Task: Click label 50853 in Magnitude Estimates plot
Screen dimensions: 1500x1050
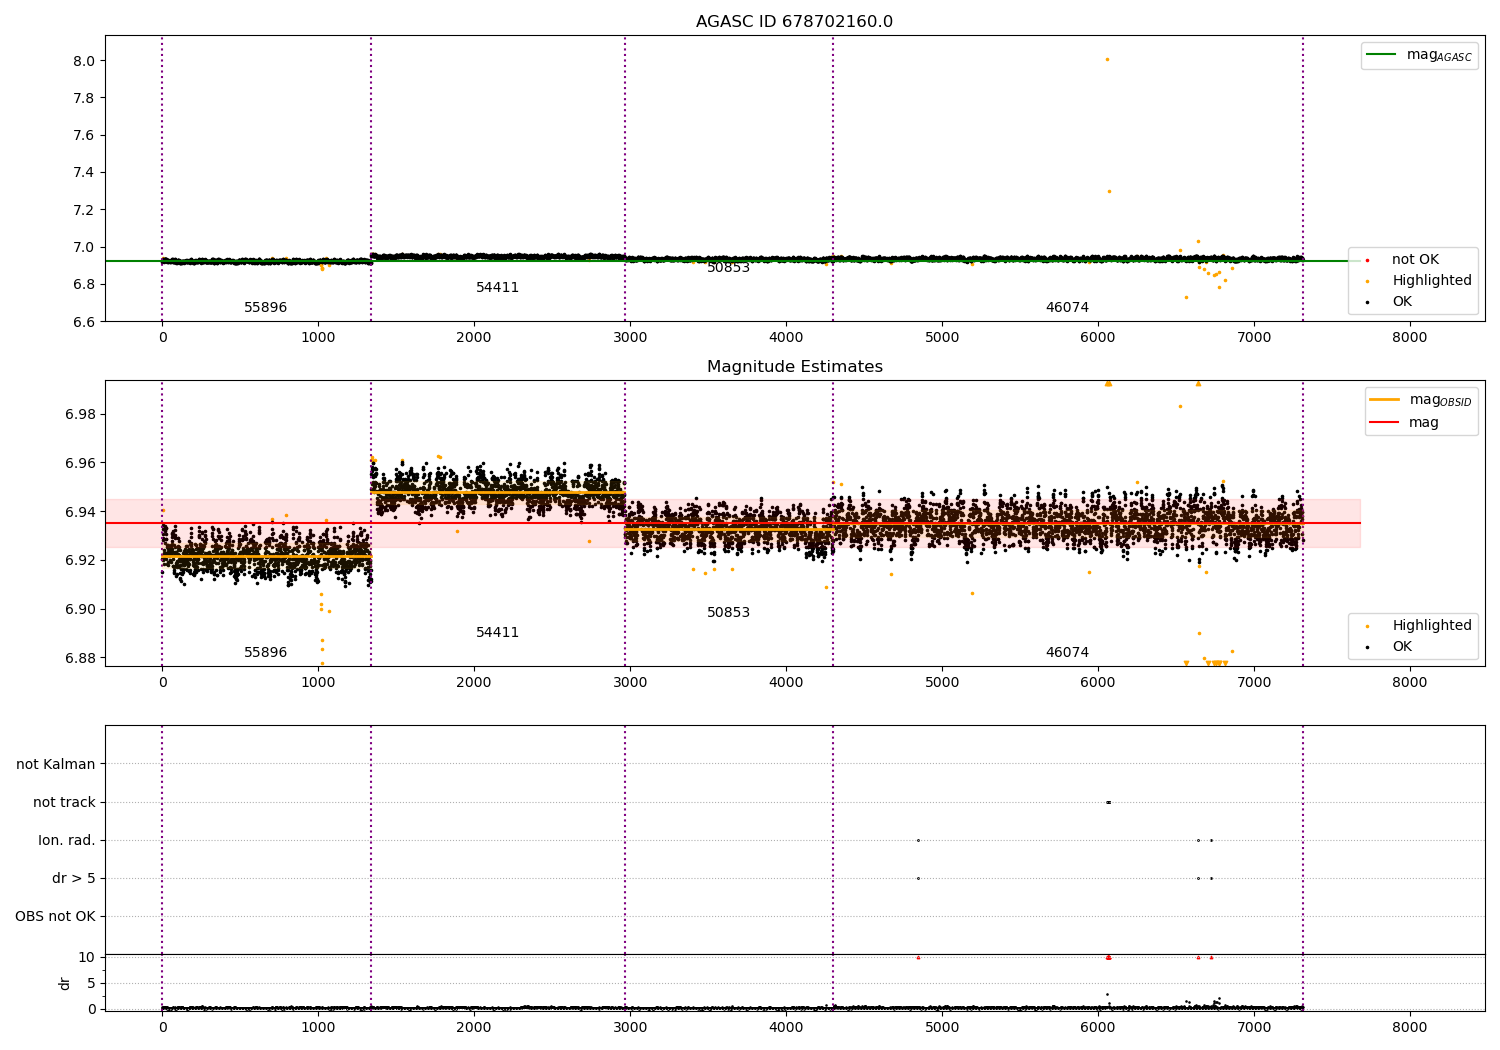Action: (728, 613)
